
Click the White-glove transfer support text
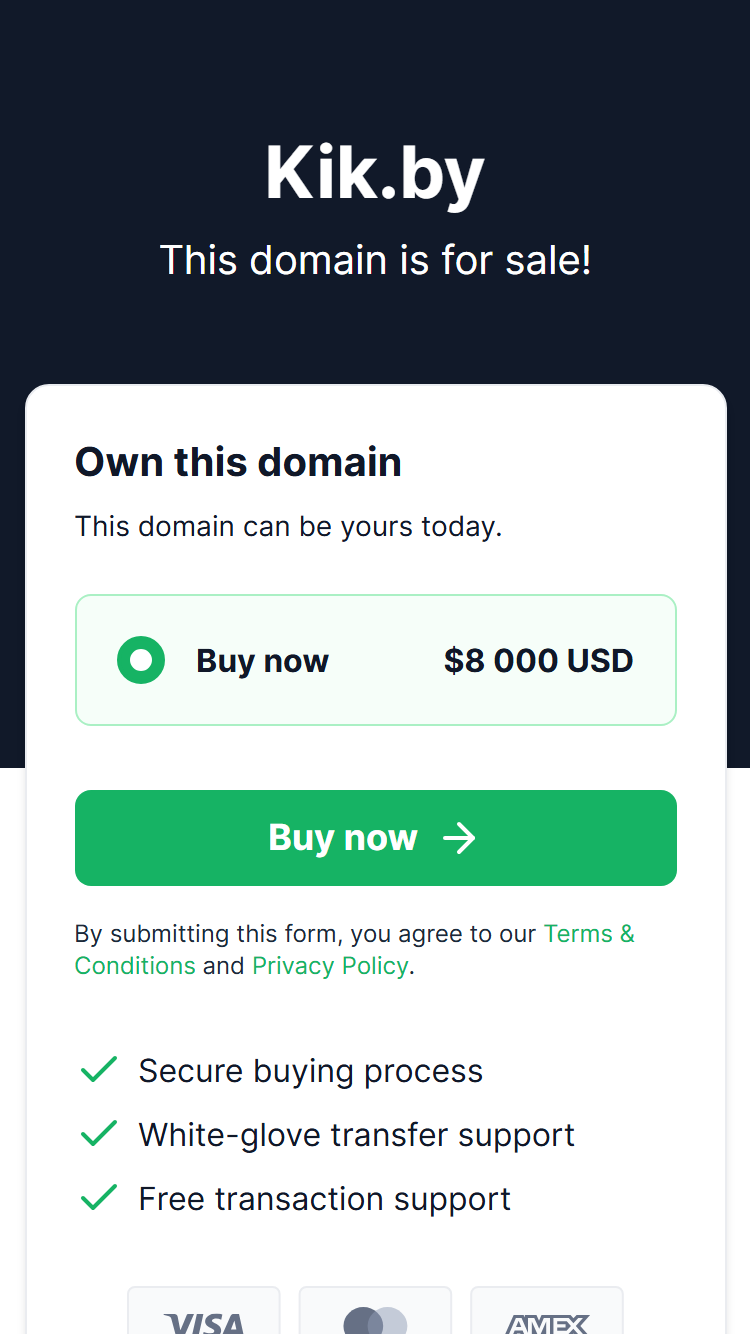357,1135
